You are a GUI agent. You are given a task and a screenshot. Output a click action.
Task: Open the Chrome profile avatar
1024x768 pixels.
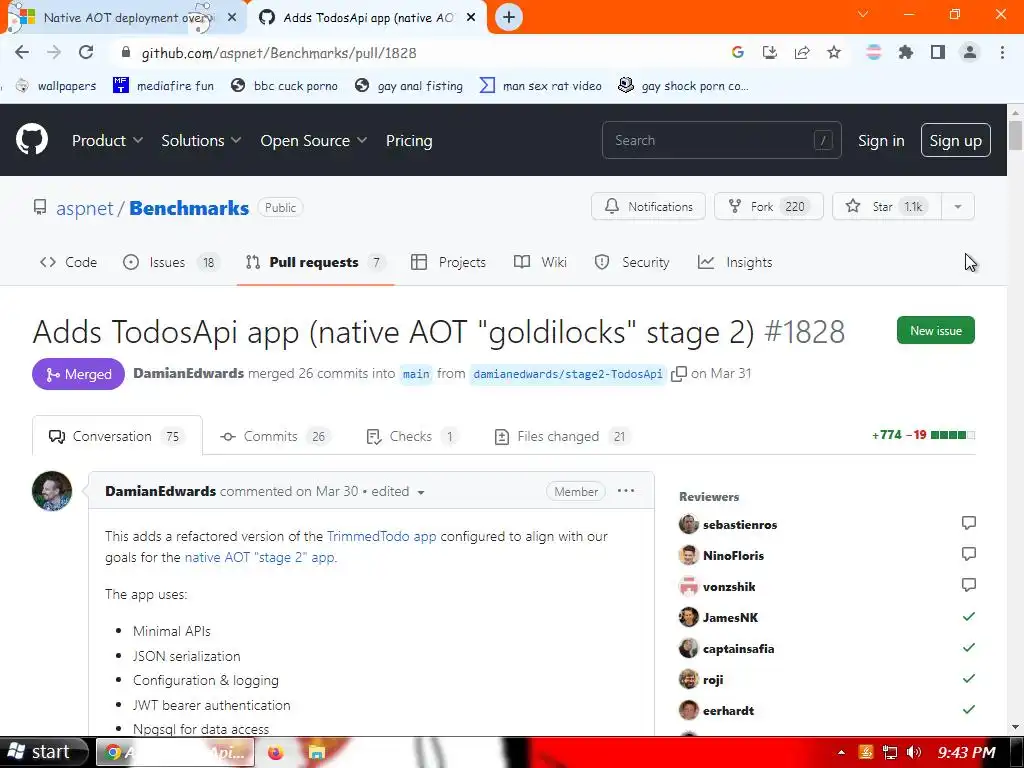coord(969,52)
